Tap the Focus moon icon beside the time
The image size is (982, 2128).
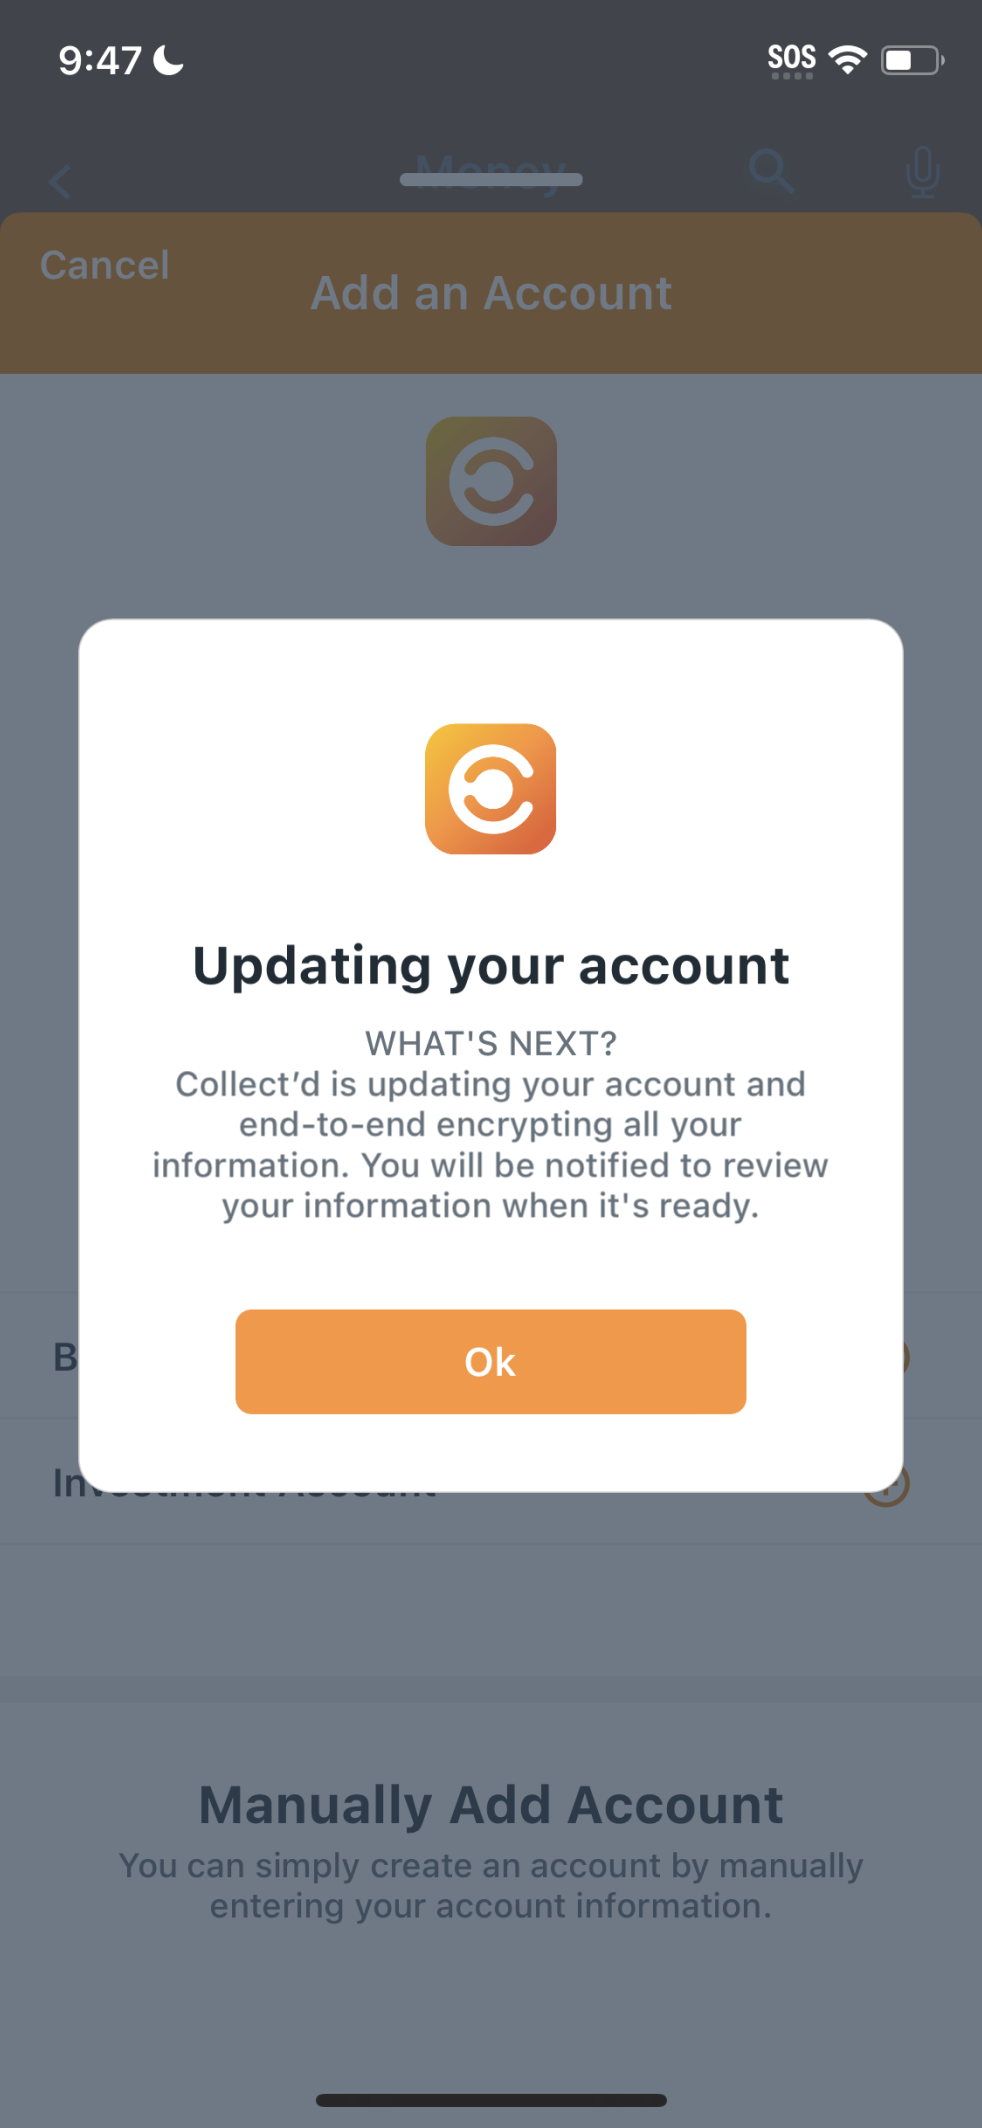[169, 60]
